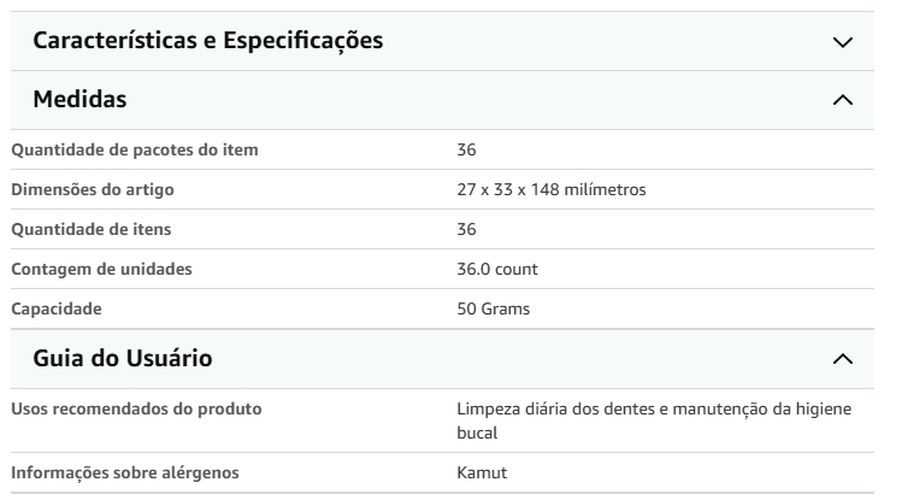Collapse the Medidas section chevron

[842, 100]
